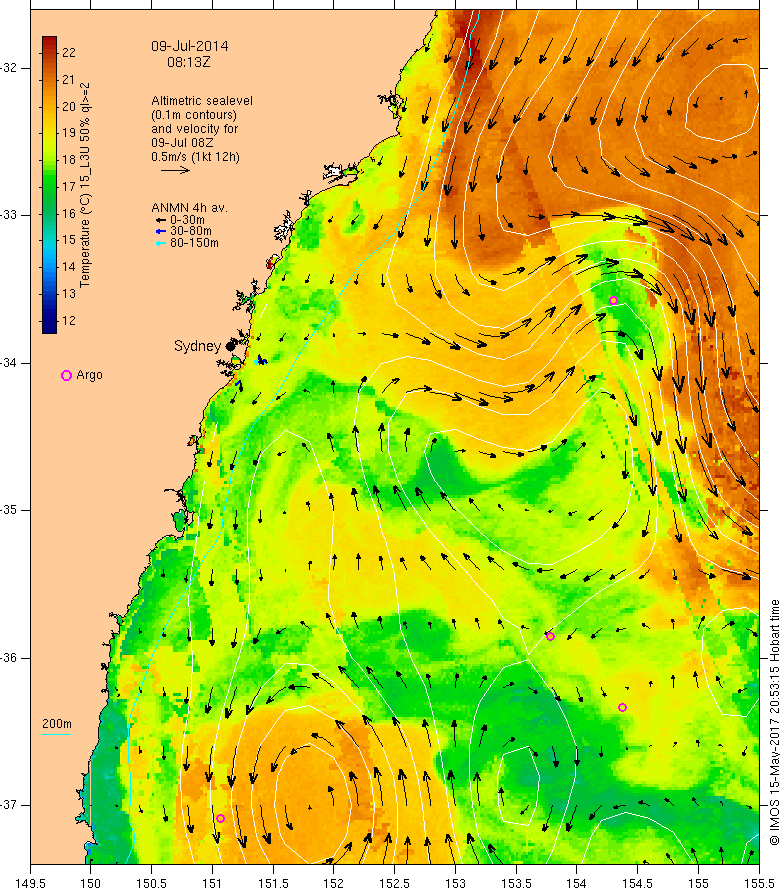
Task: Click the 200m label text
Action: [x=57, y=724]
